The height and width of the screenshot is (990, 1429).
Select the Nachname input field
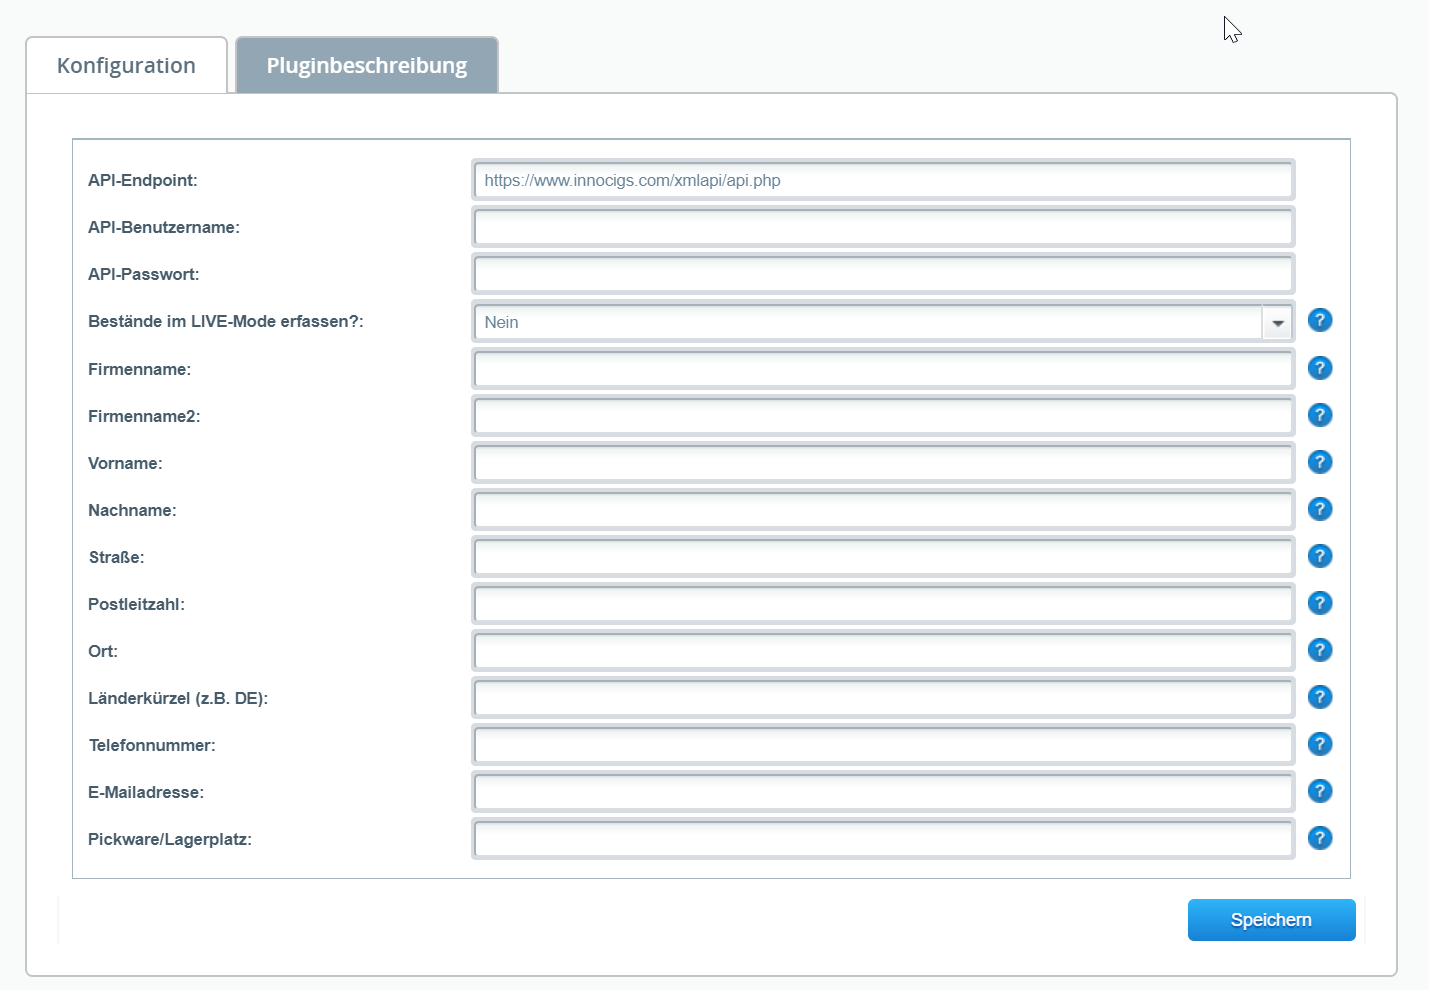pyautogui.click(x=883, y=510)
